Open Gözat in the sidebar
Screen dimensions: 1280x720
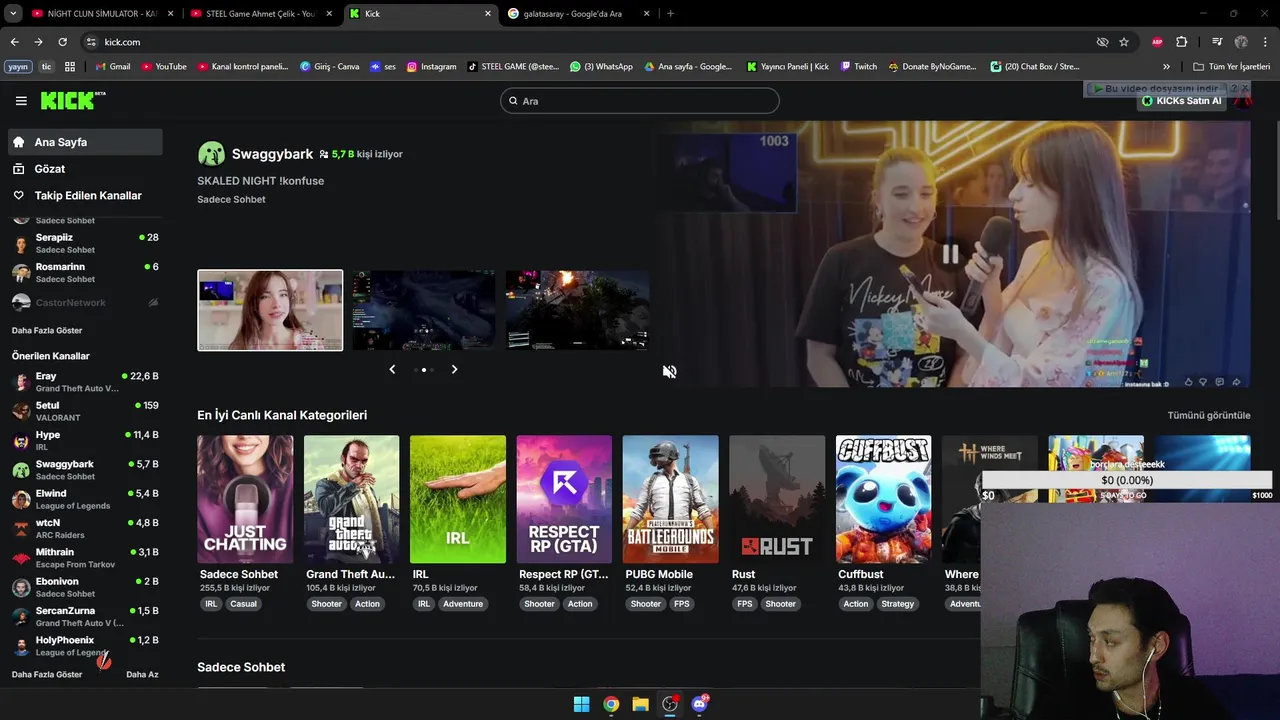[x=85, y=169]
